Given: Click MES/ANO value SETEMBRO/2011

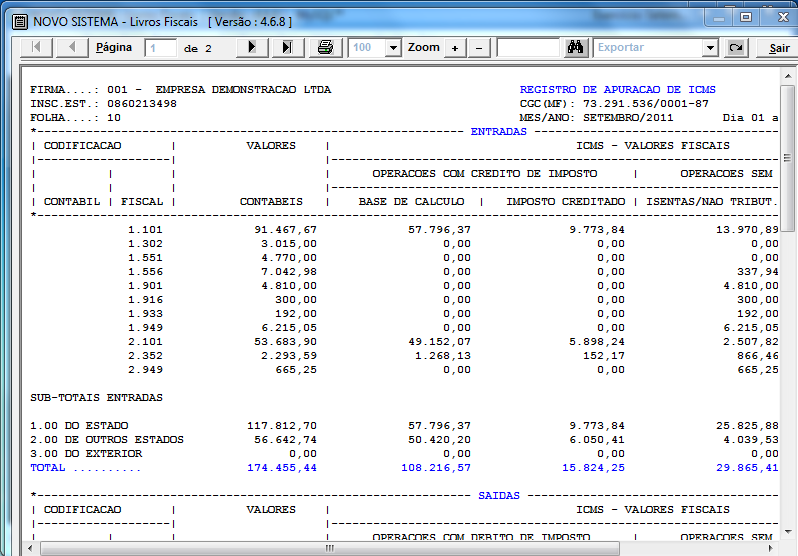Looking at the screenshot, I should [x=628, y=118].
